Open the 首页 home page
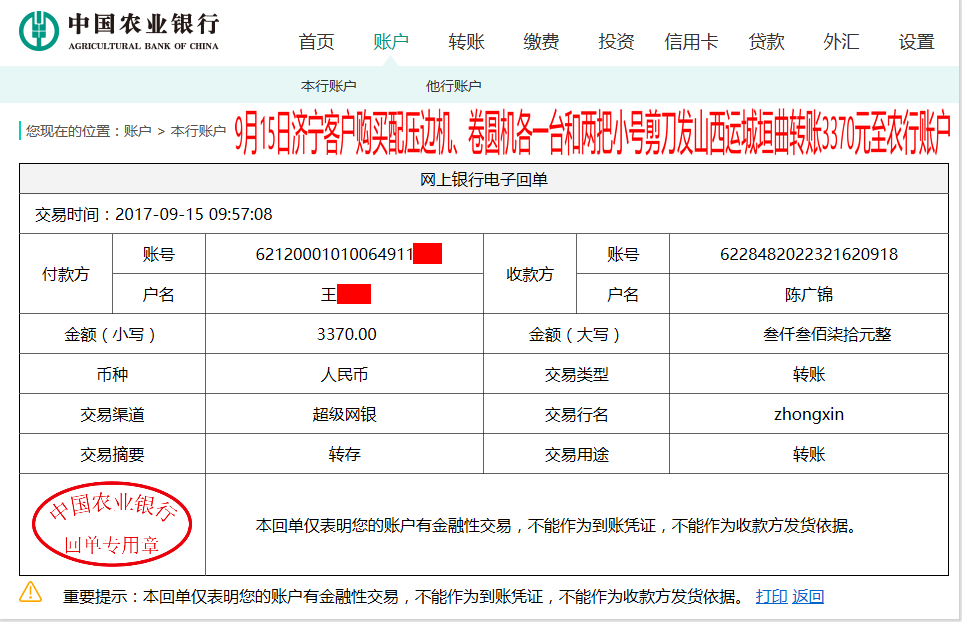 tap(315, 41)
